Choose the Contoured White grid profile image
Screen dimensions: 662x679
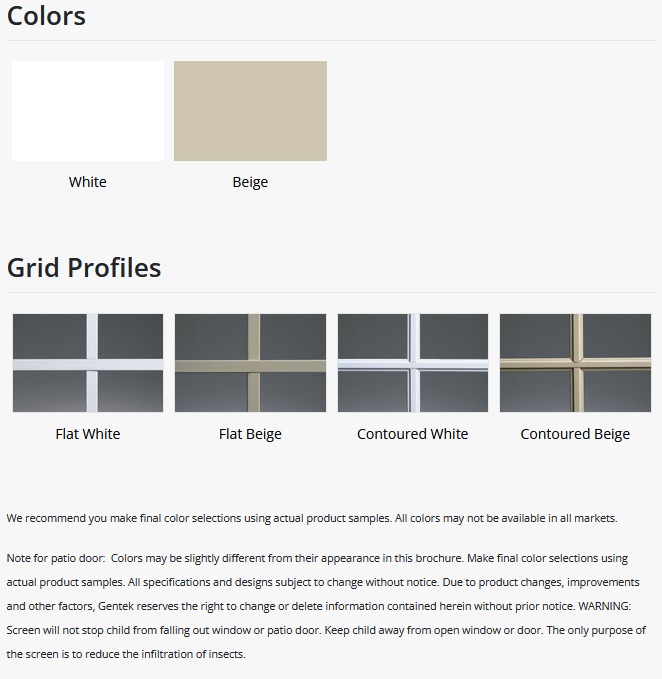pyautogui.click(x=413, y=363)
